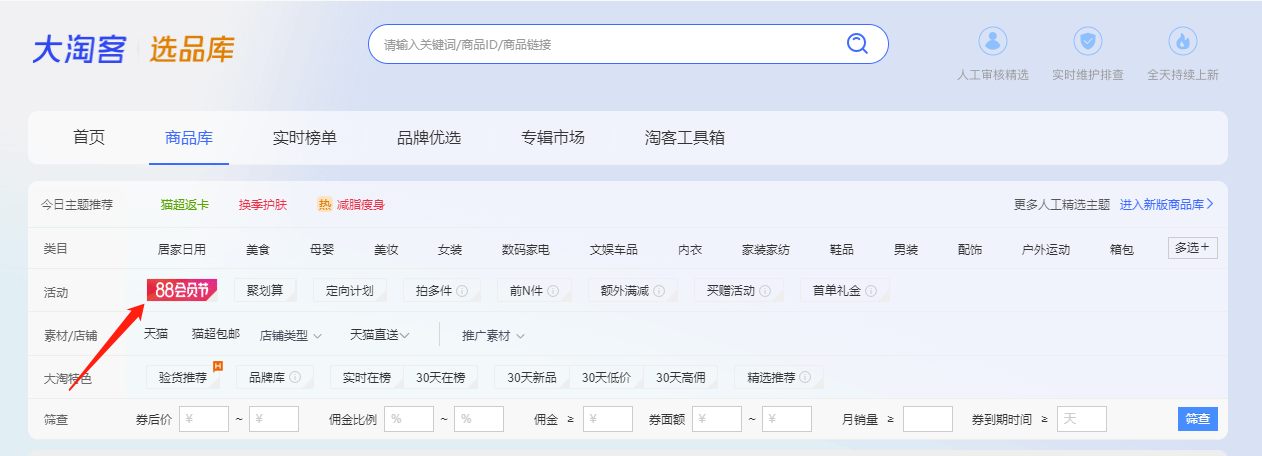Image resolution: width=1262 pixels, height=456 pixels.
Task: Switch to the 实时榜单 tab
Action: 305,138
